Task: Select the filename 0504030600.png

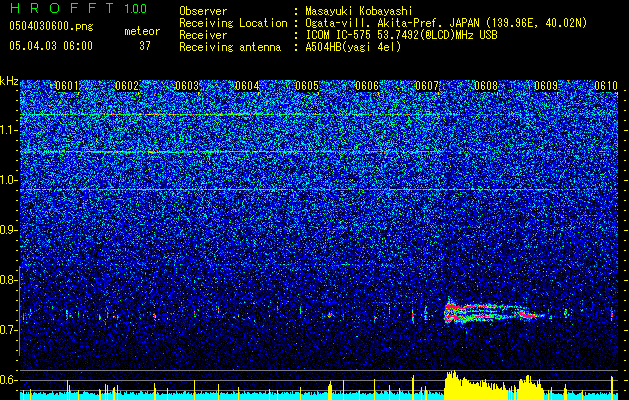Action: click(x=51, y=27)
